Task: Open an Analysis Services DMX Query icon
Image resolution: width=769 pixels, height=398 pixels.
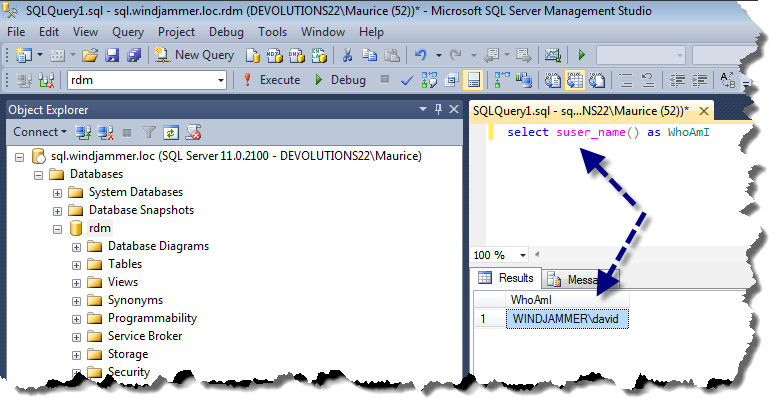Action: pos(297,55)
